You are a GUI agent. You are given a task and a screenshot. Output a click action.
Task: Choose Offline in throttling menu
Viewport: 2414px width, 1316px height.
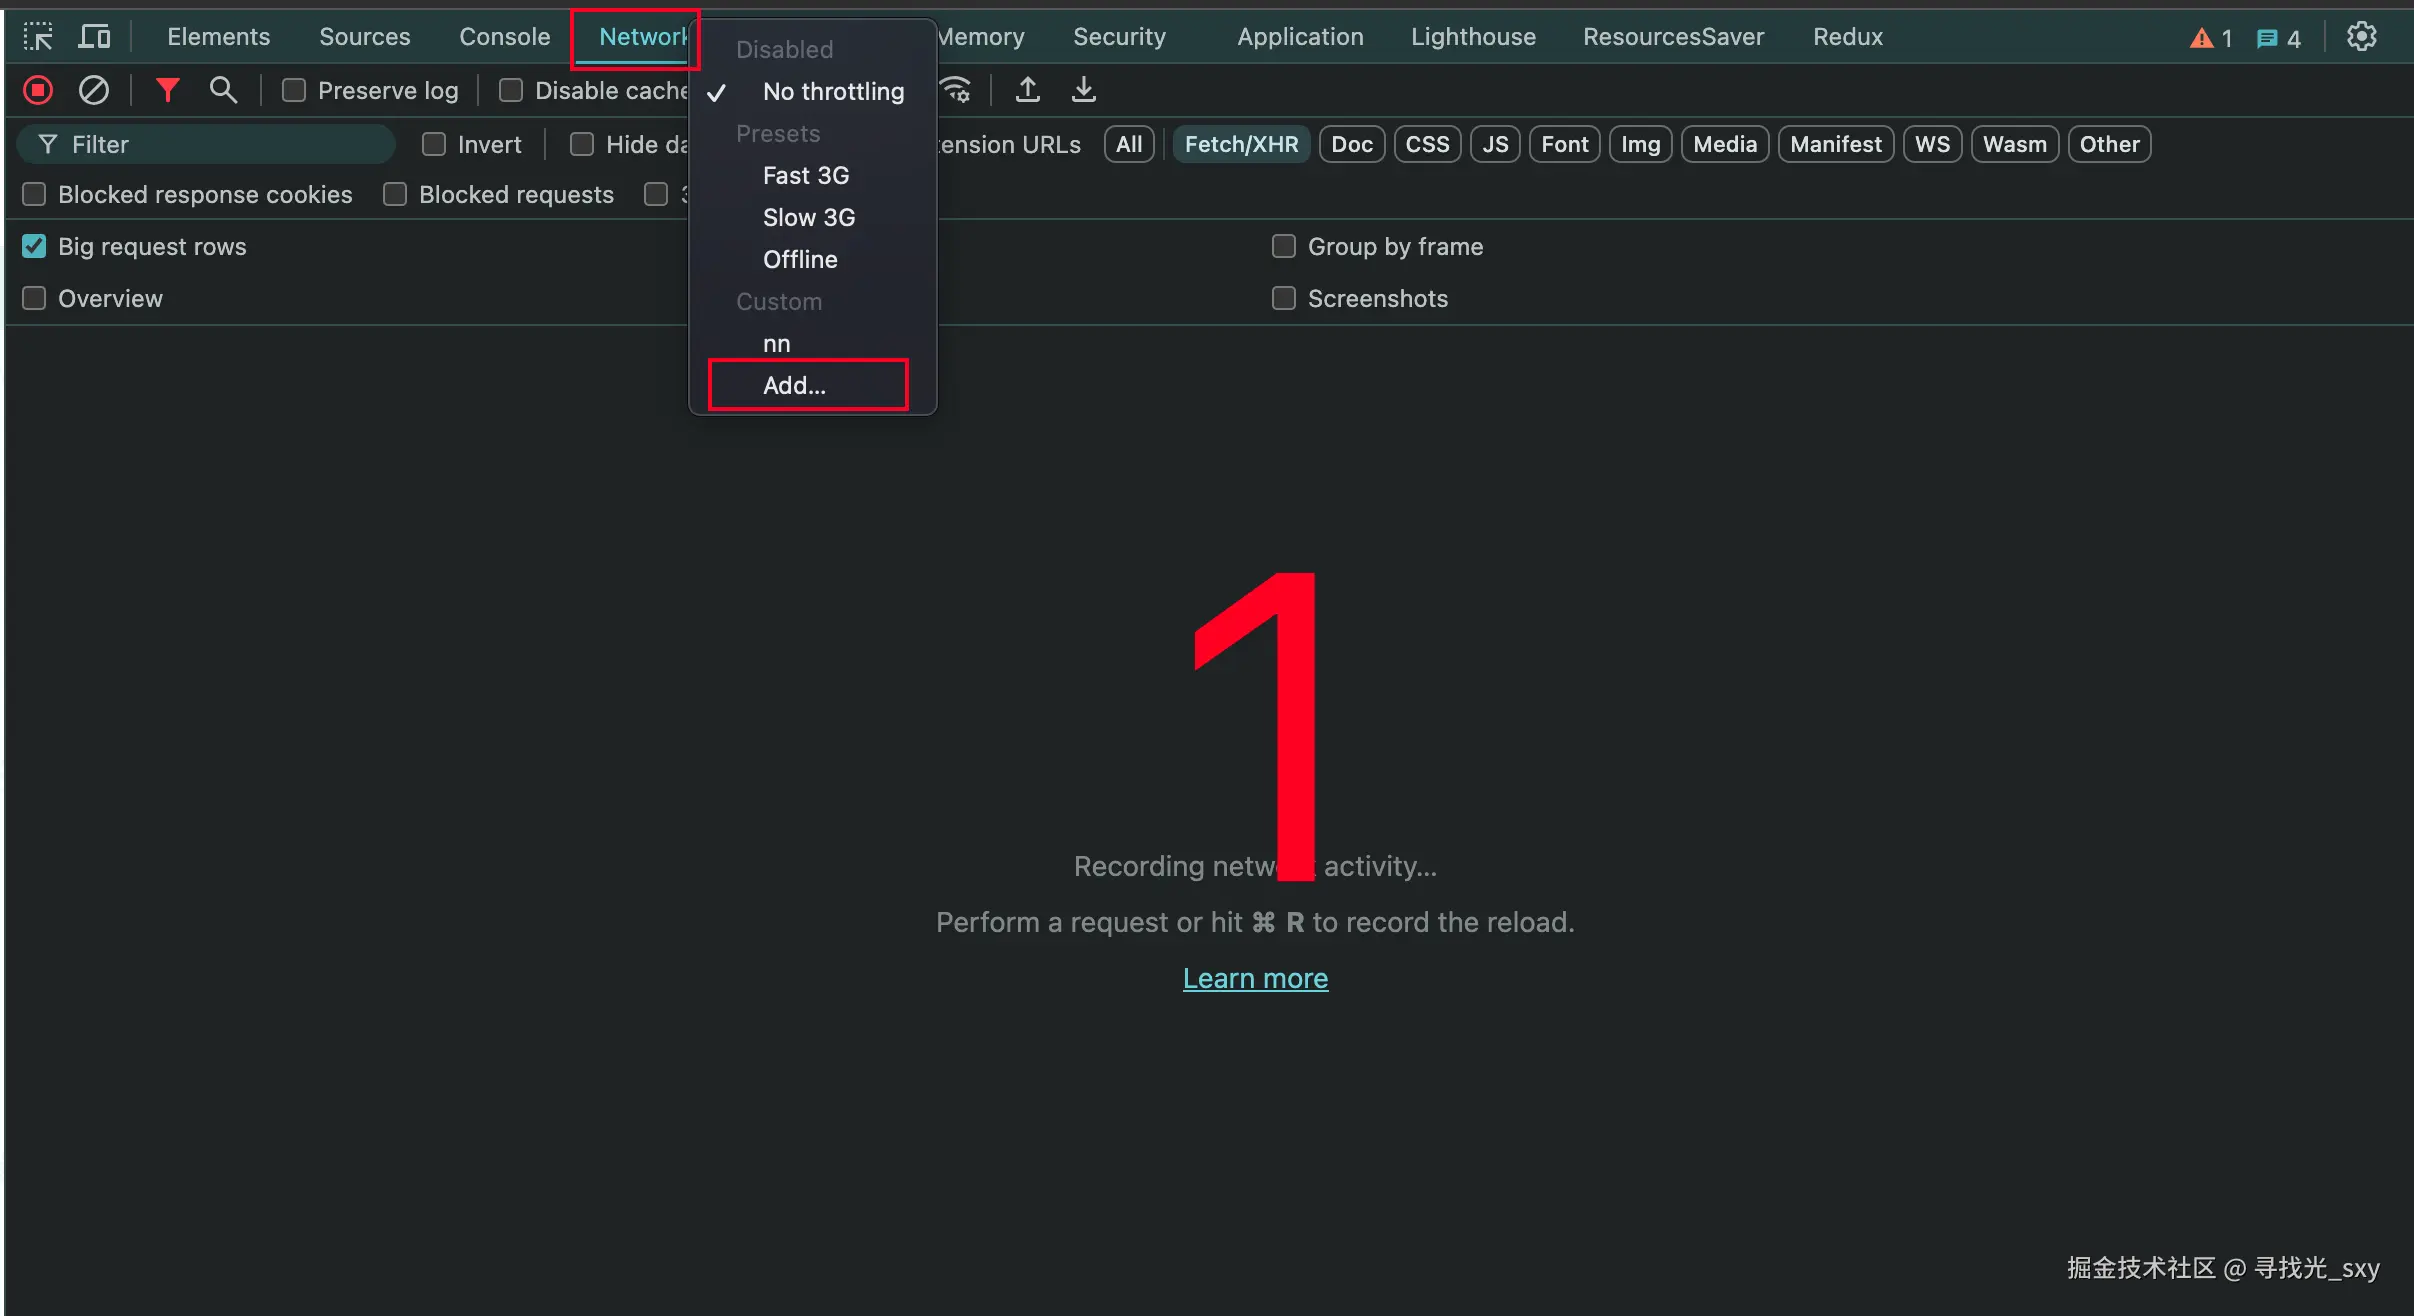[799, 259]
